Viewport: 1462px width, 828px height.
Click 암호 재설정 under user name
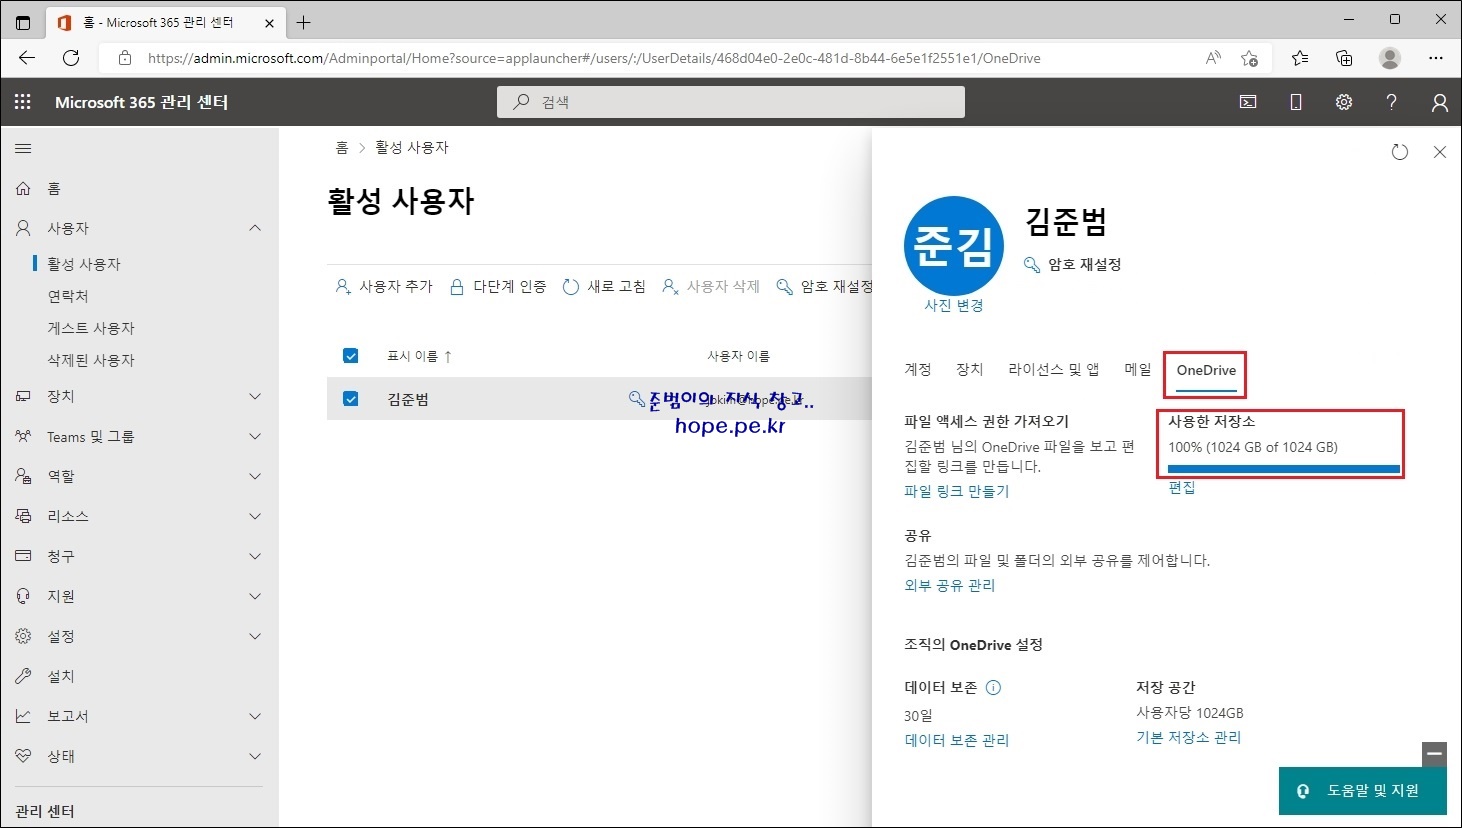[x=1073, y=264]
